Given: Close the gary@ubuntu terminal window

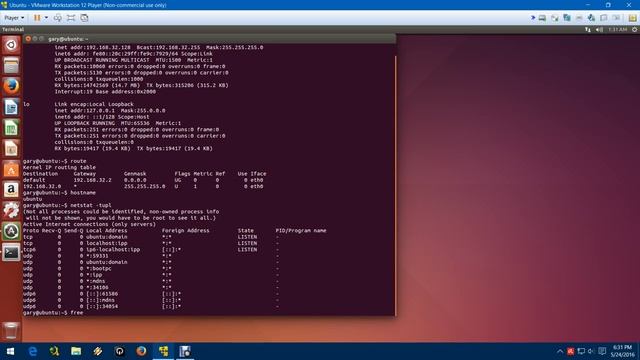Looking at the screenshot, I should pos(28,39).
